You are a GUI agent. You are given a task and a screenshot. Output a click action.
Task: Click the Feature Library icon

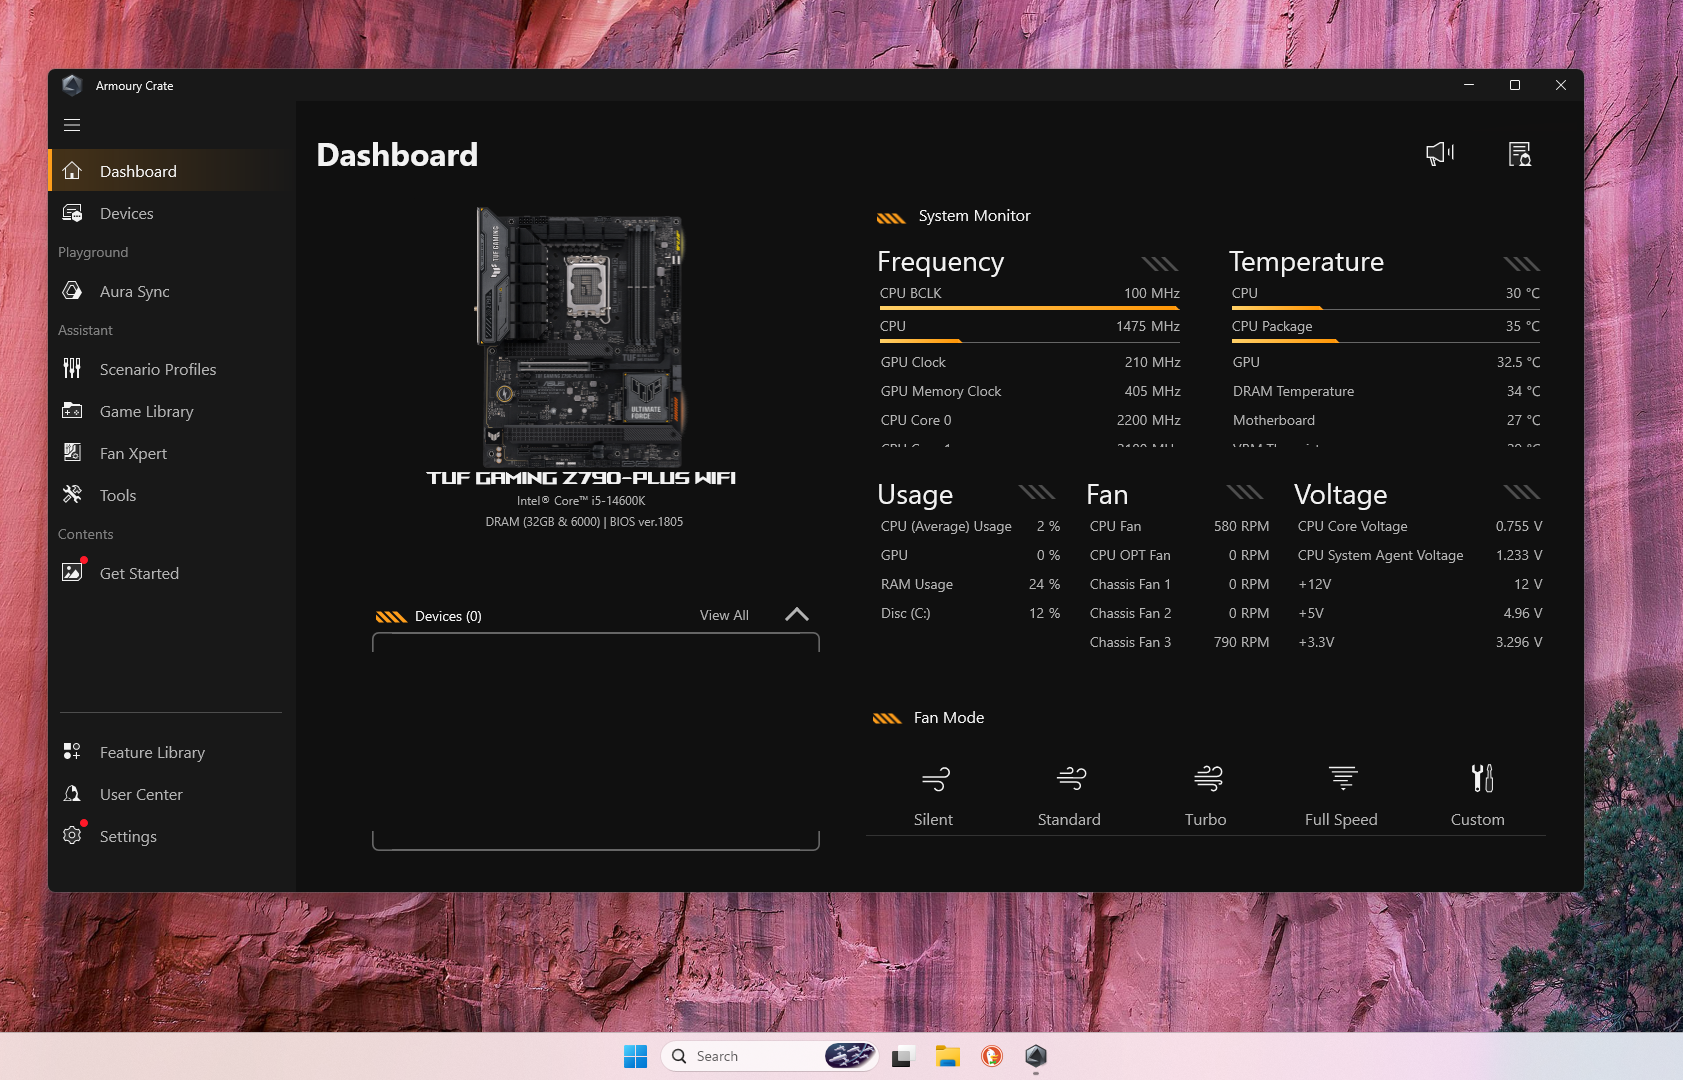[72, 752]
